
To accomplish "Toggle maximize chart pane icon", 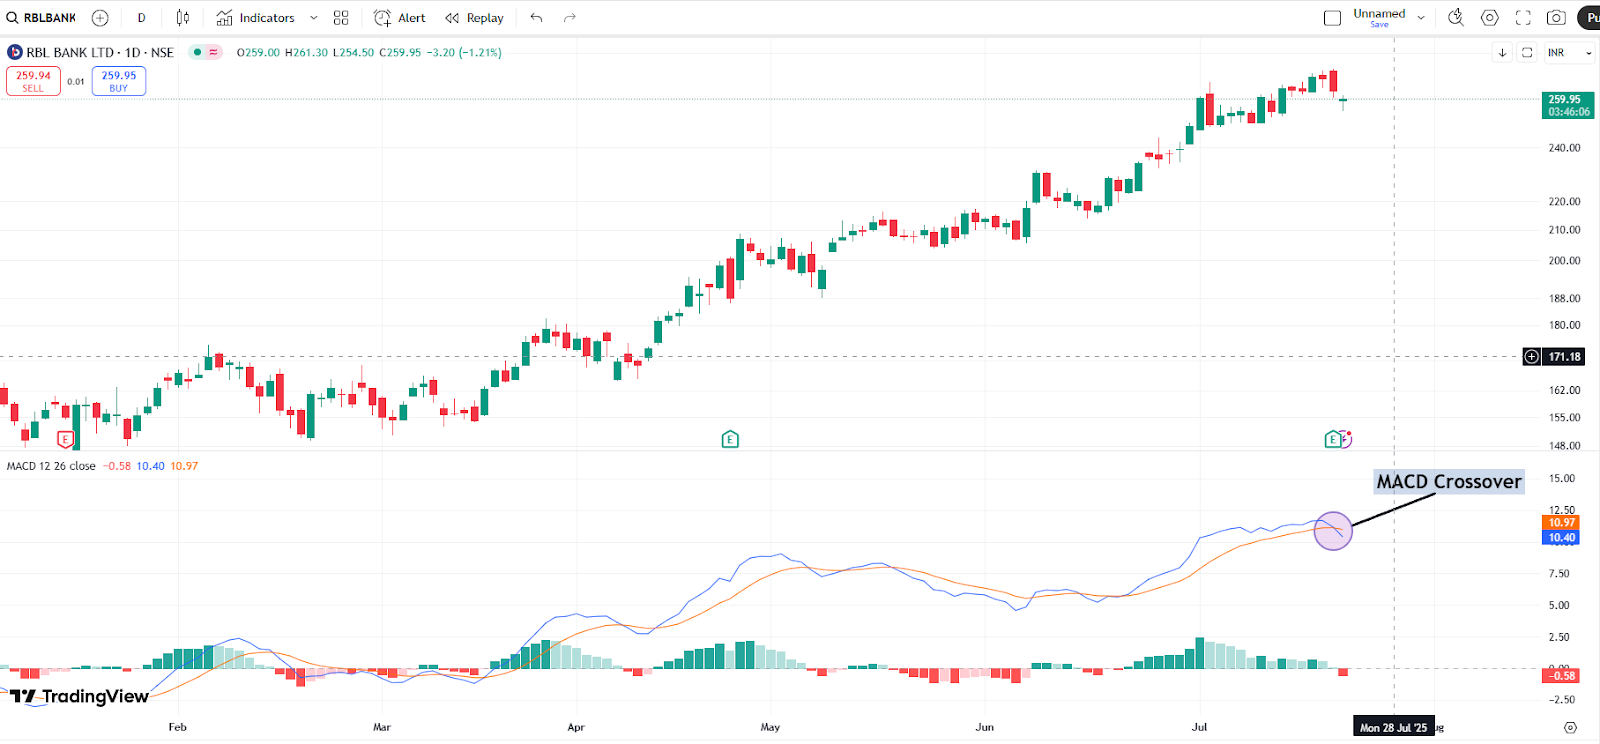I will click(1527, 53).
